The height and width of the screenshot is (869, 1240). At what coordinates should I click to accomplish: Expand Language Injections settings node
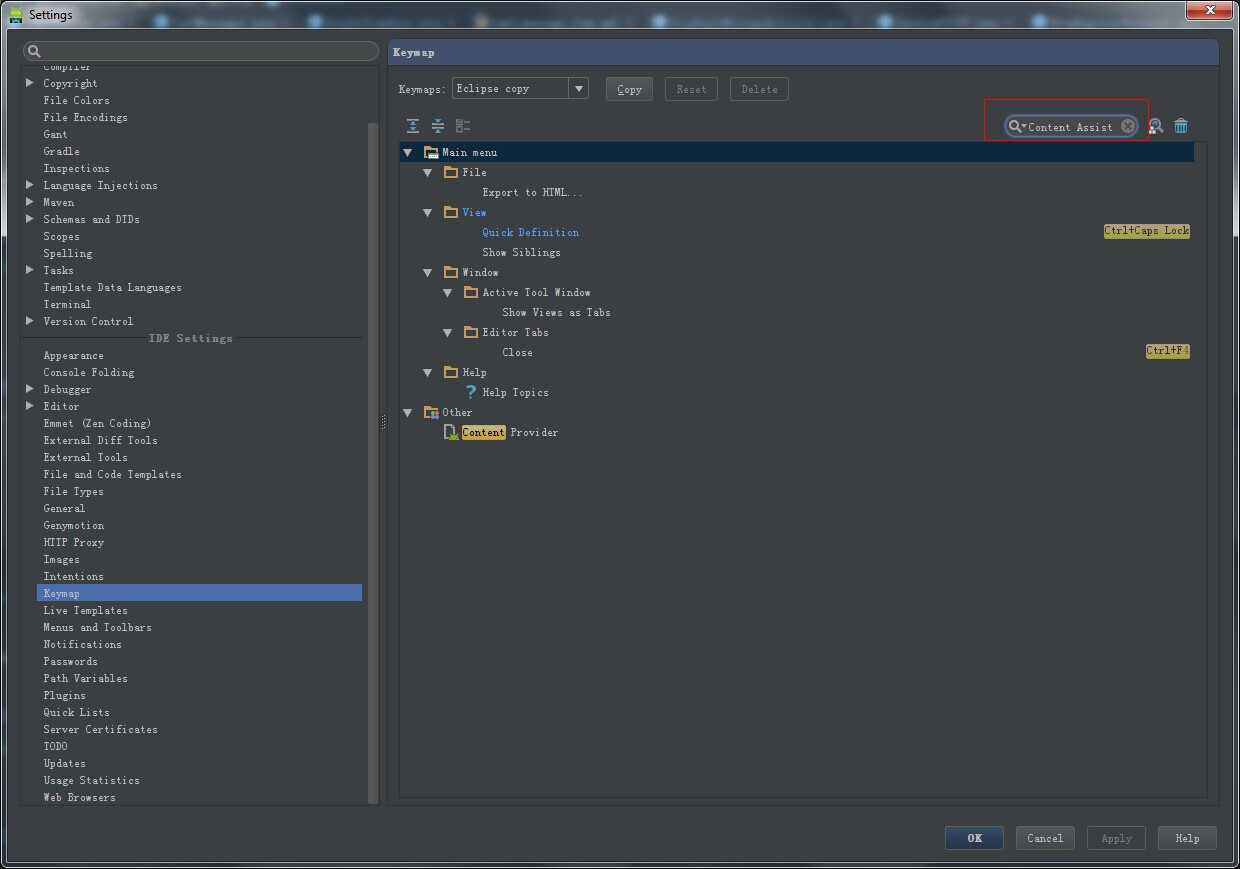tap(30, 185)
